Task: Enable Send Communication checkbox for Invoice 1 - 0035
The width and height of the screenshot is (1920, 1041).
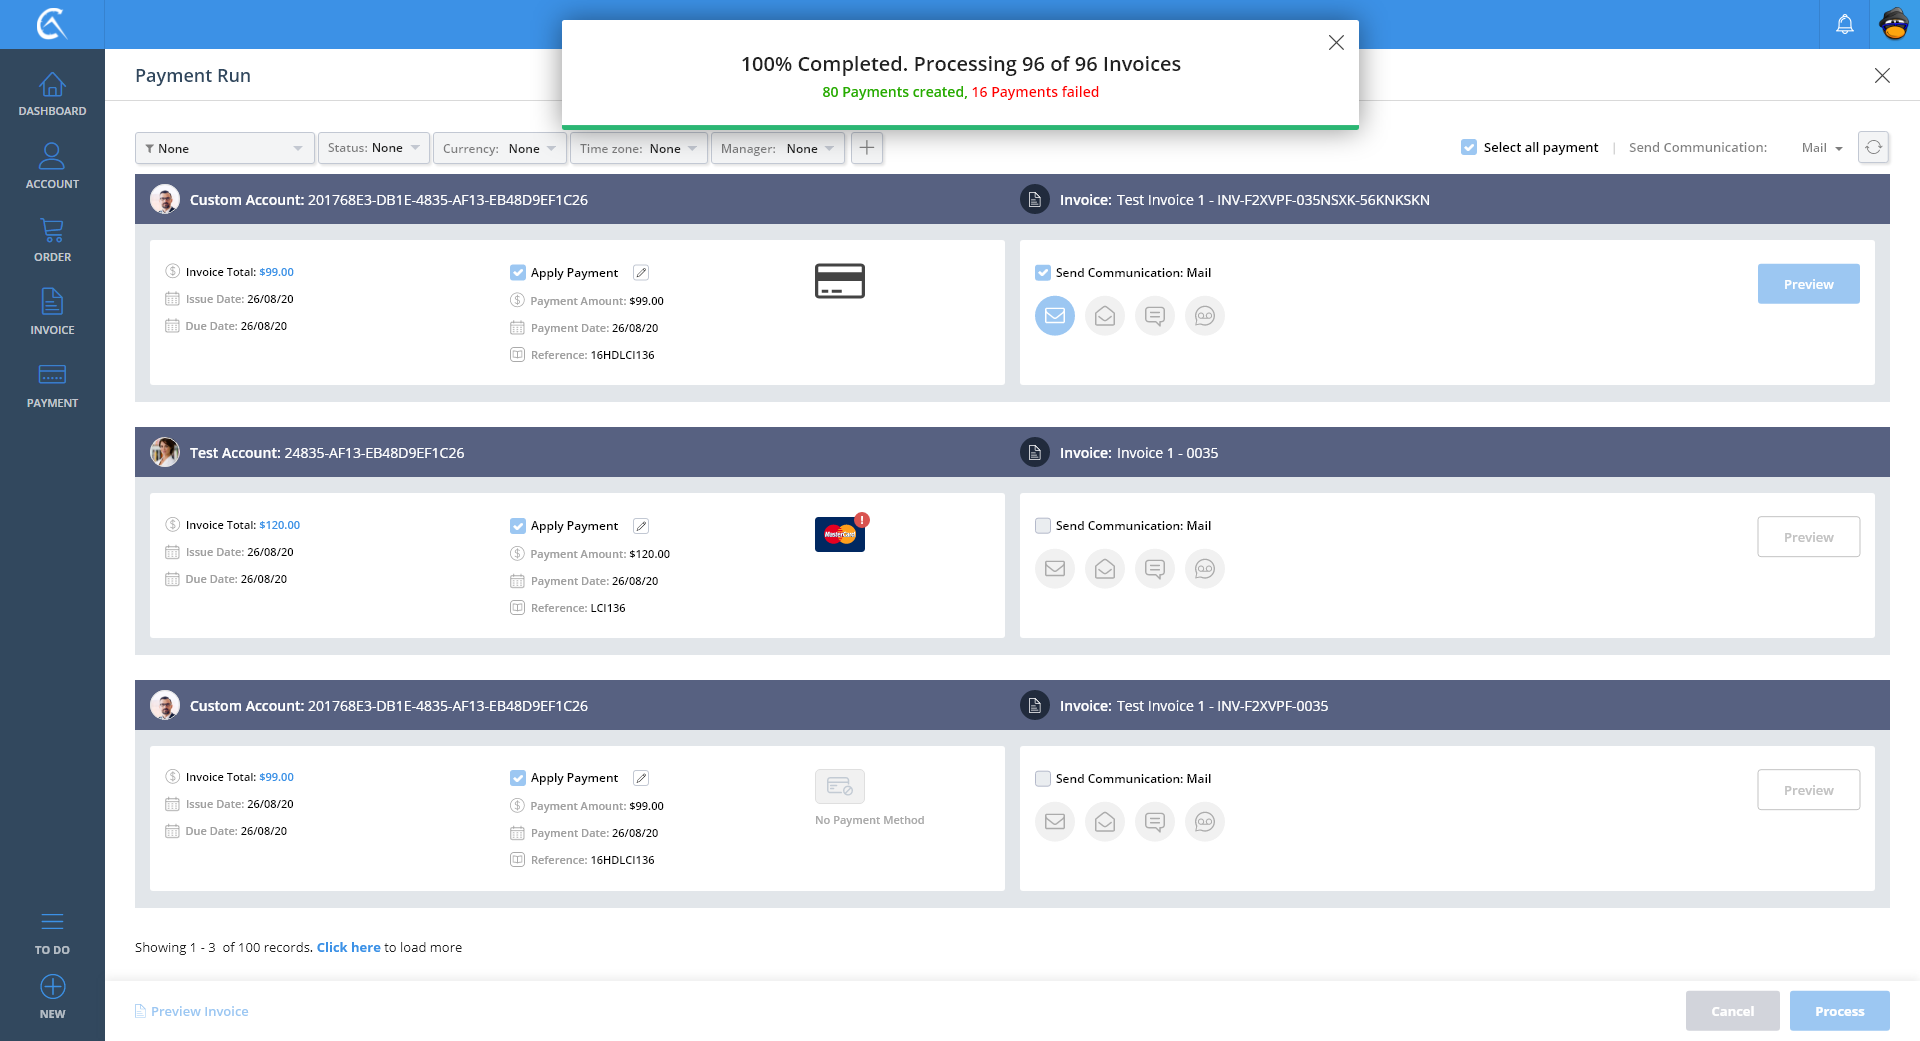Action: point(1043,526)
